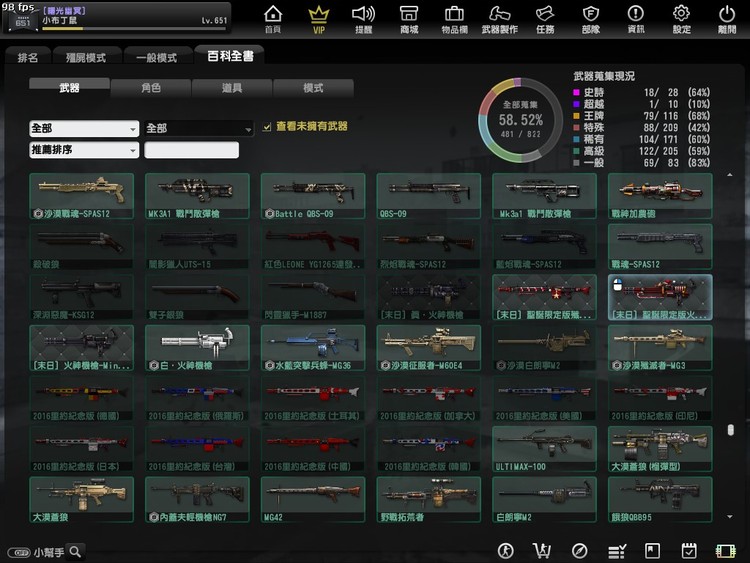Select 深淵惡魔-KSG12 weapon card

tap(81, 297)
